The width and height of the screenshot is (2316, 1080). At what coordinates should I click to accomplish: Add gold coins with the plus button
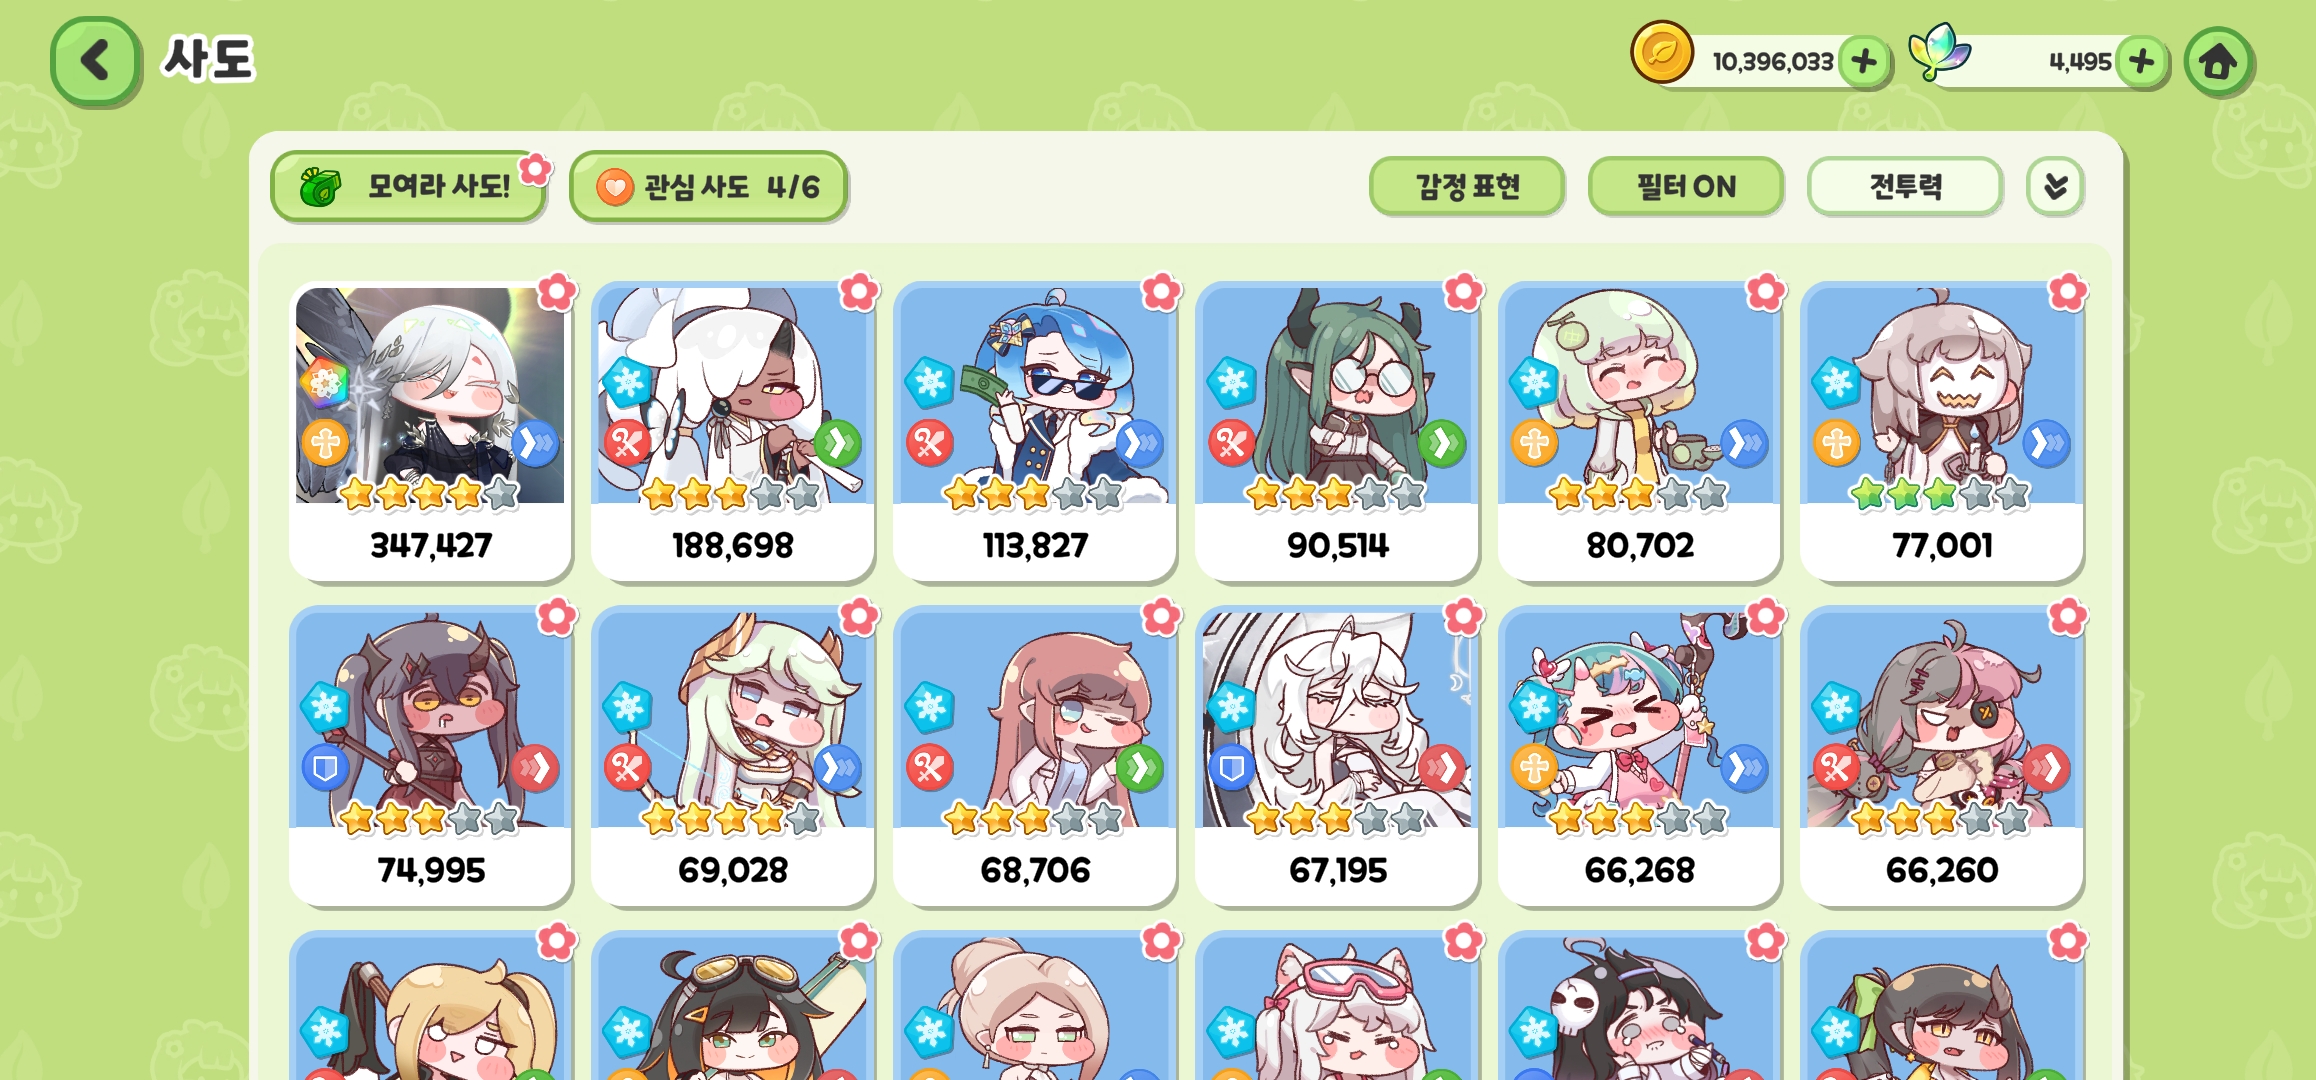[1864, 62]
